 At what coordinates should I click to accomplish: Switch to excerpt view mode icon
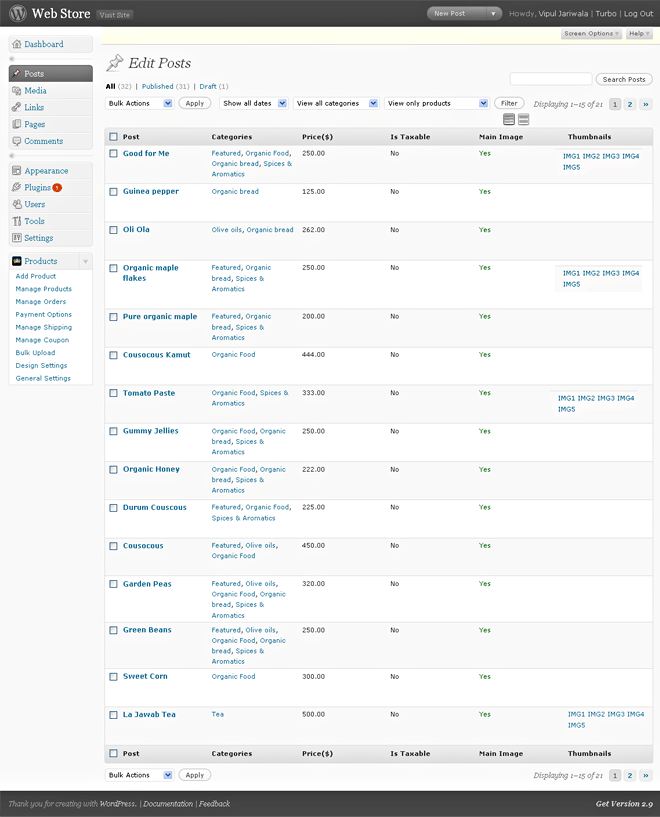[524, 119]
